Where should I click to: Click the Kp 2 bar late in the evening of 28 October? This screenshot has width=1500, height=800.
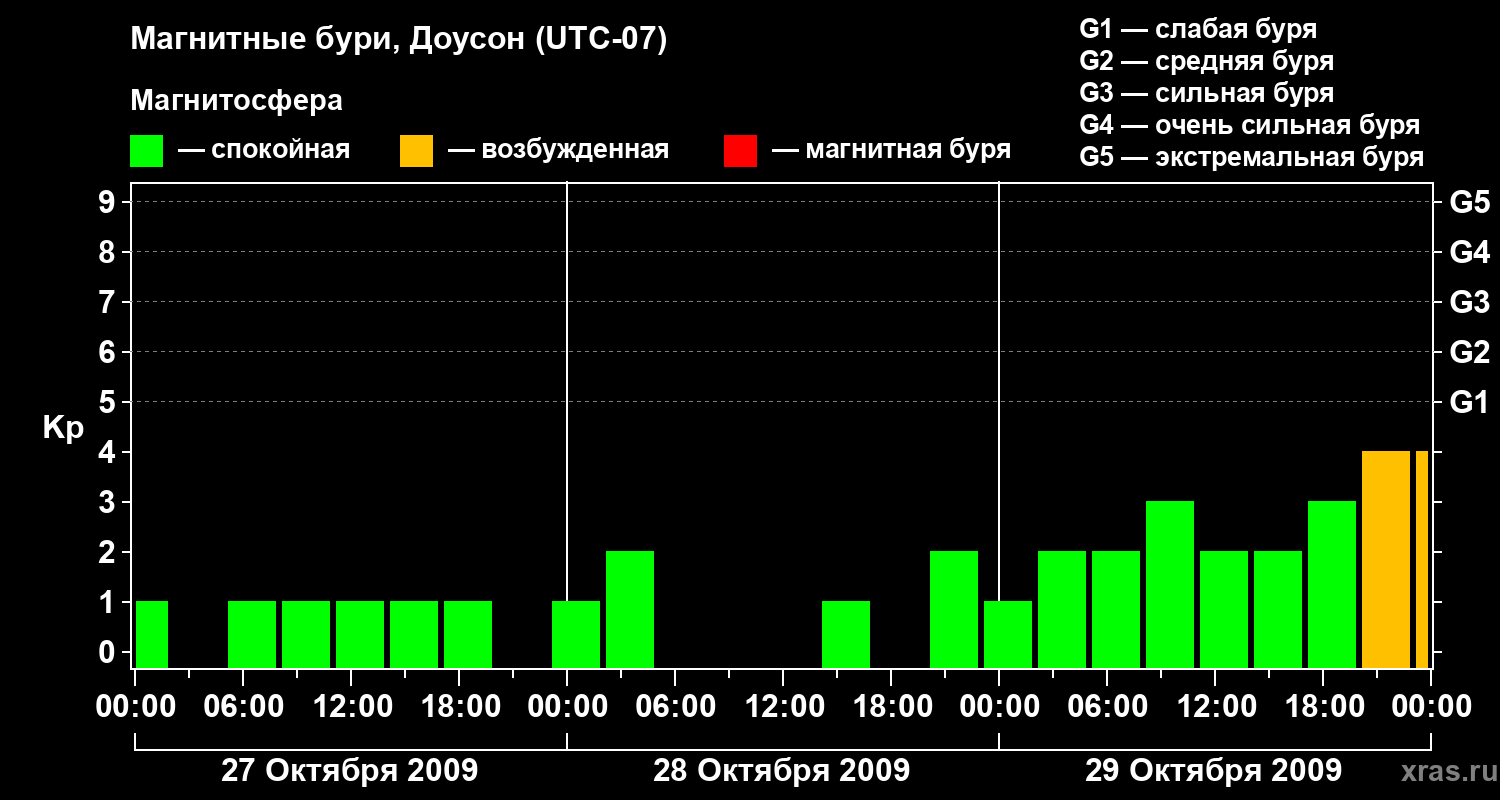954,610
